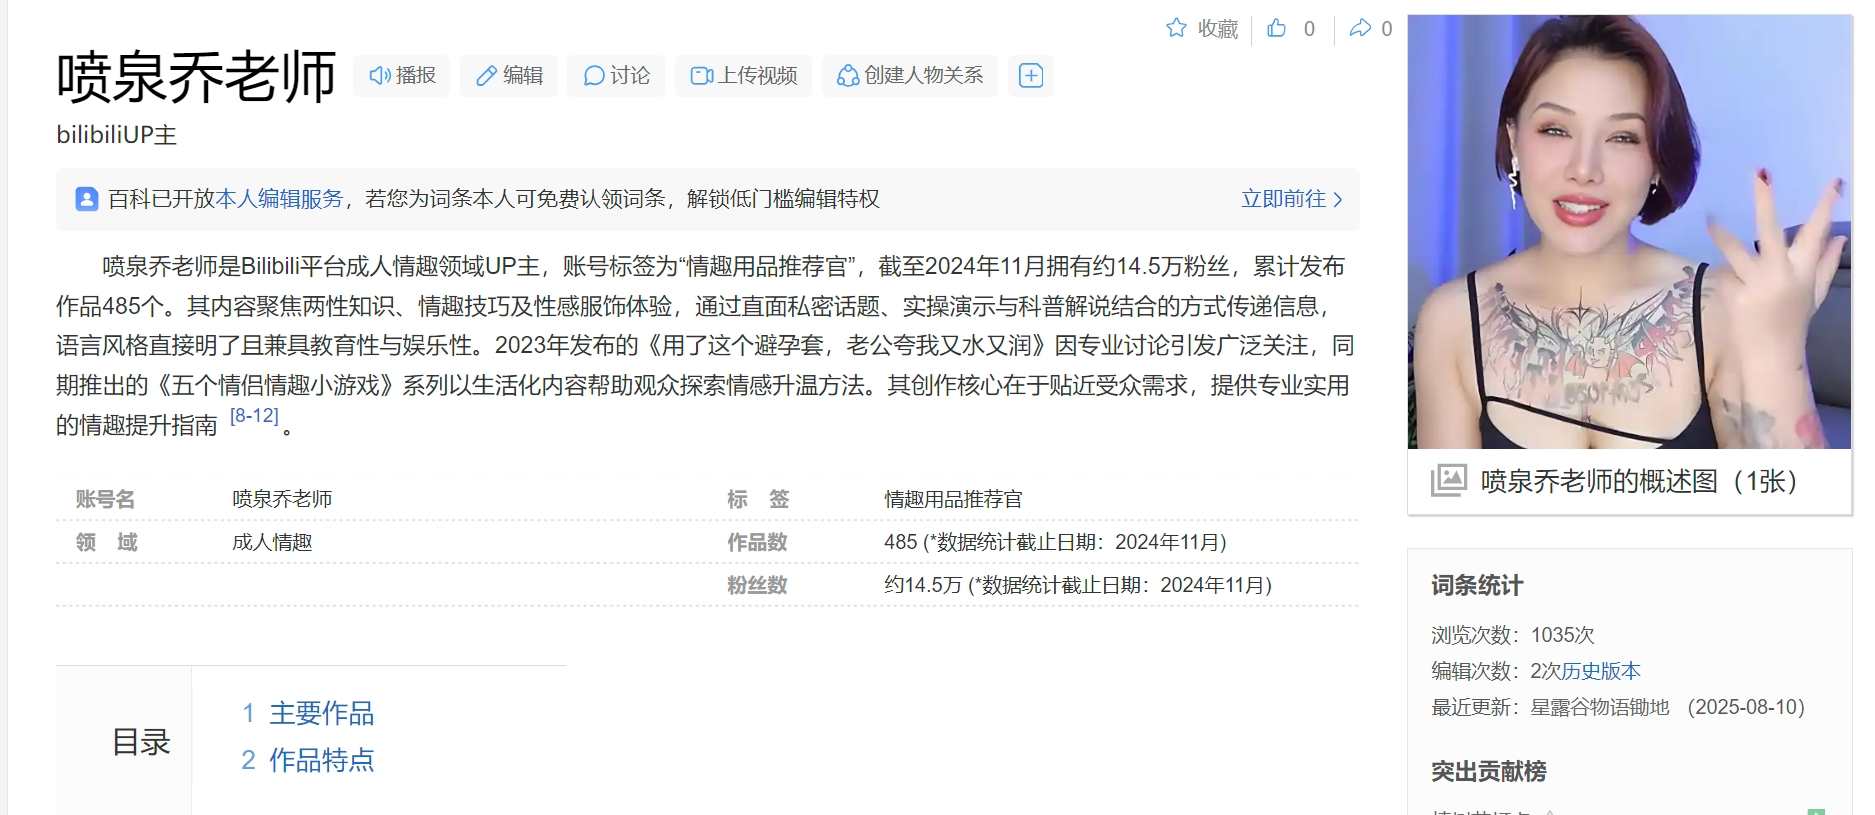Click the 喷泉乔老师的概述图 caption
This screenshot has width=1875, height=815.
tap(1638, 481)
